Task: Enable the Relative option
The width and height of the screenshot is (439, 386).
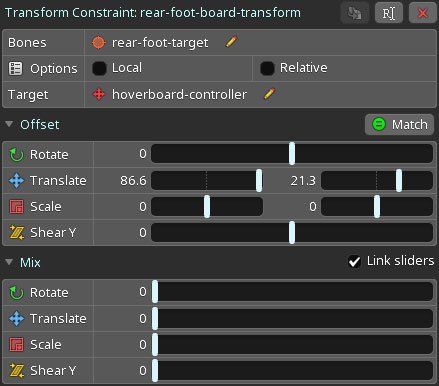Action: point(267,68)
